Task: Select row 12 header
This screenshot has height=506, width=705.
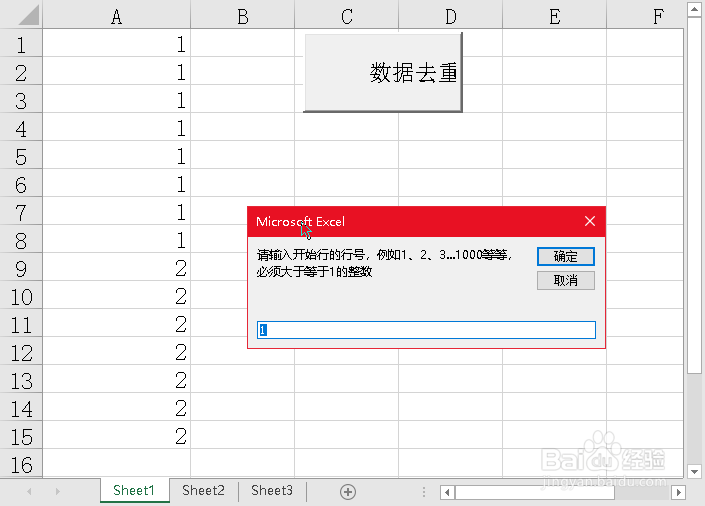Action: [x=21, y=352]
